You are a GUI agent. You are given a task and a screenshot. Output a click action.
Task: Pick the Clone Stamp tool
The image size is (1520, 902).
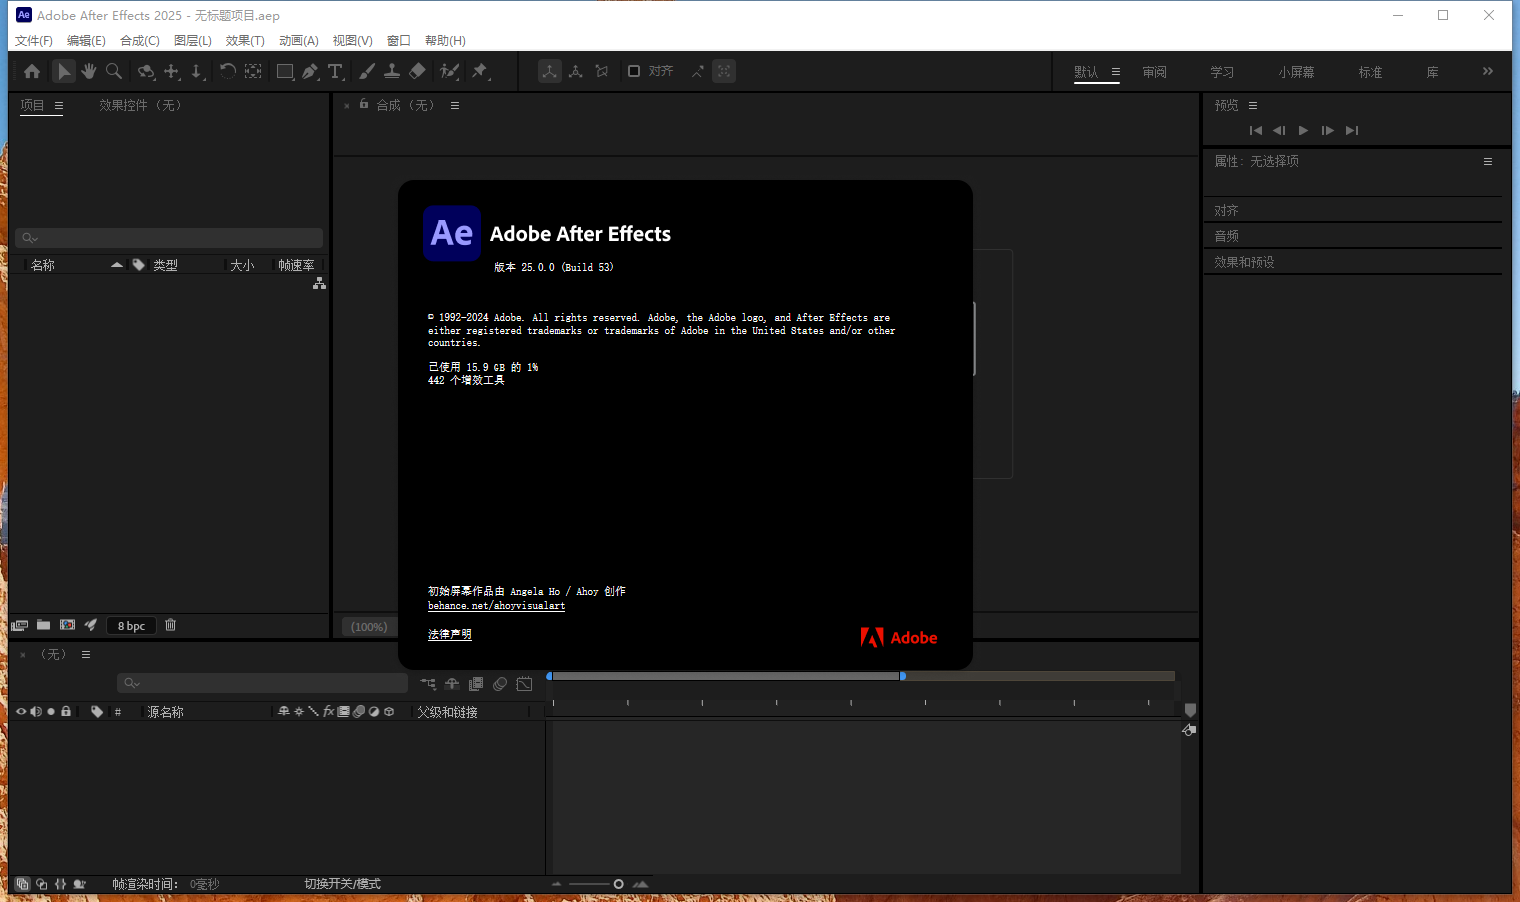392,71
